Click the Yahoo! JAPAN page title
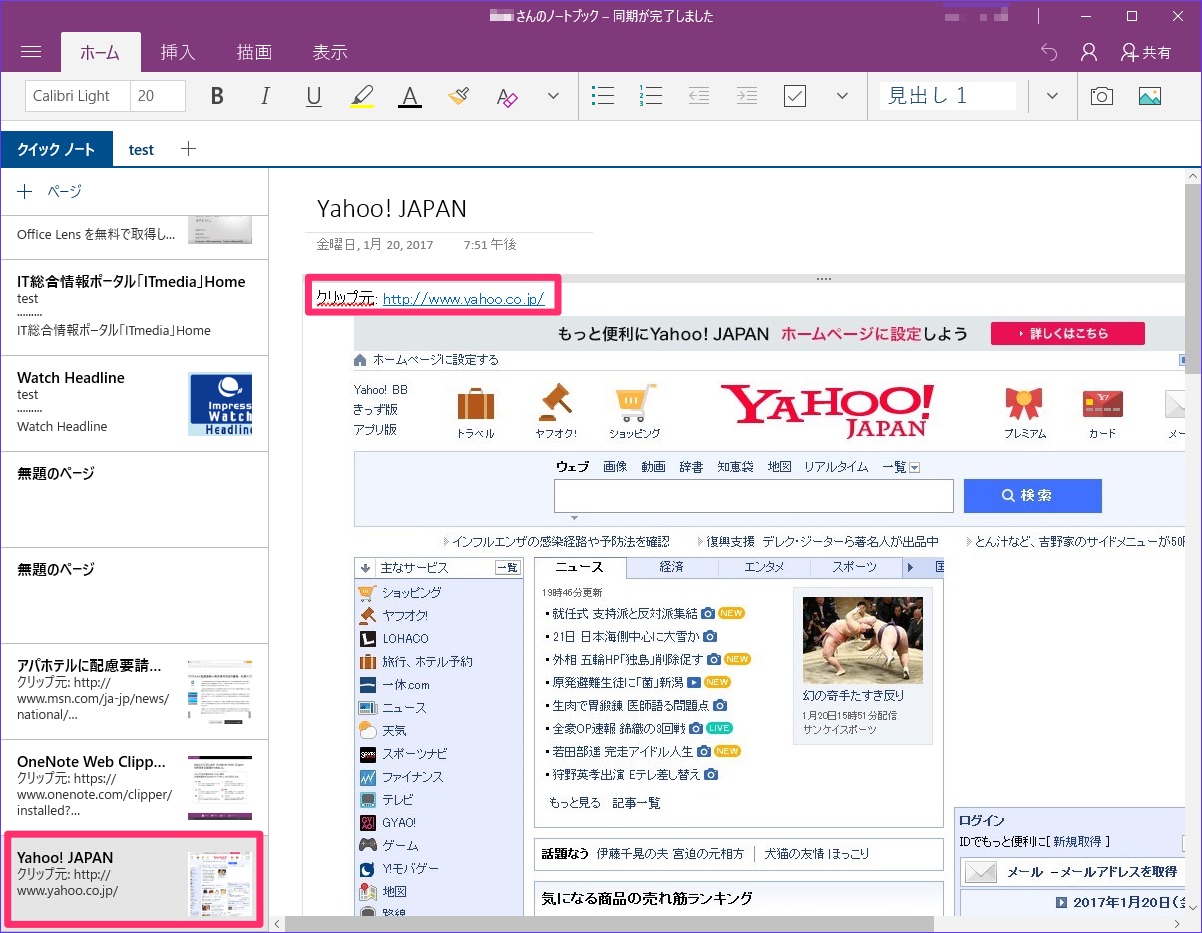The height and width of the screenshot is (933, 1202). [391, 208]
